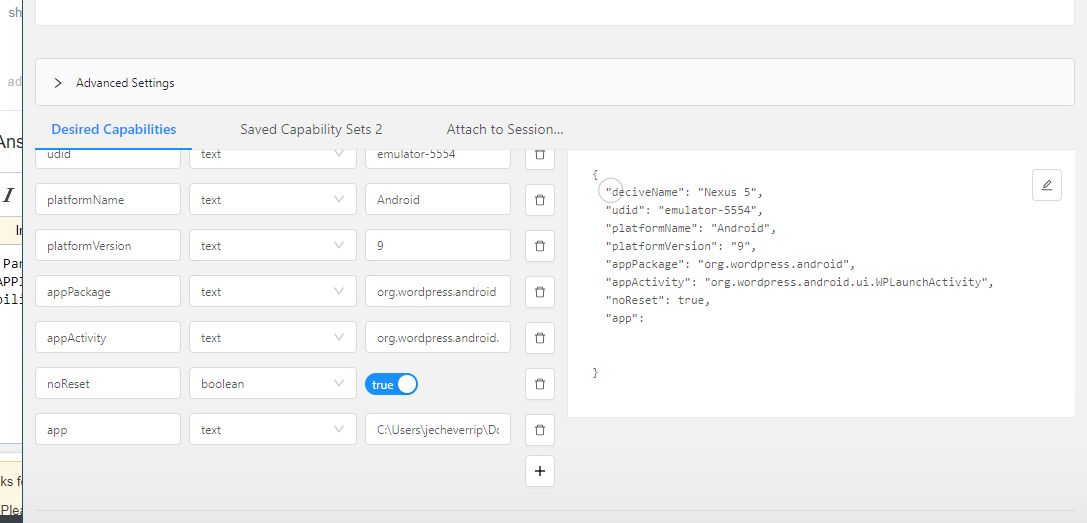The image size is (1087, 523).
Task: Add a new capability with plus button
Action: tap(539, 471)
